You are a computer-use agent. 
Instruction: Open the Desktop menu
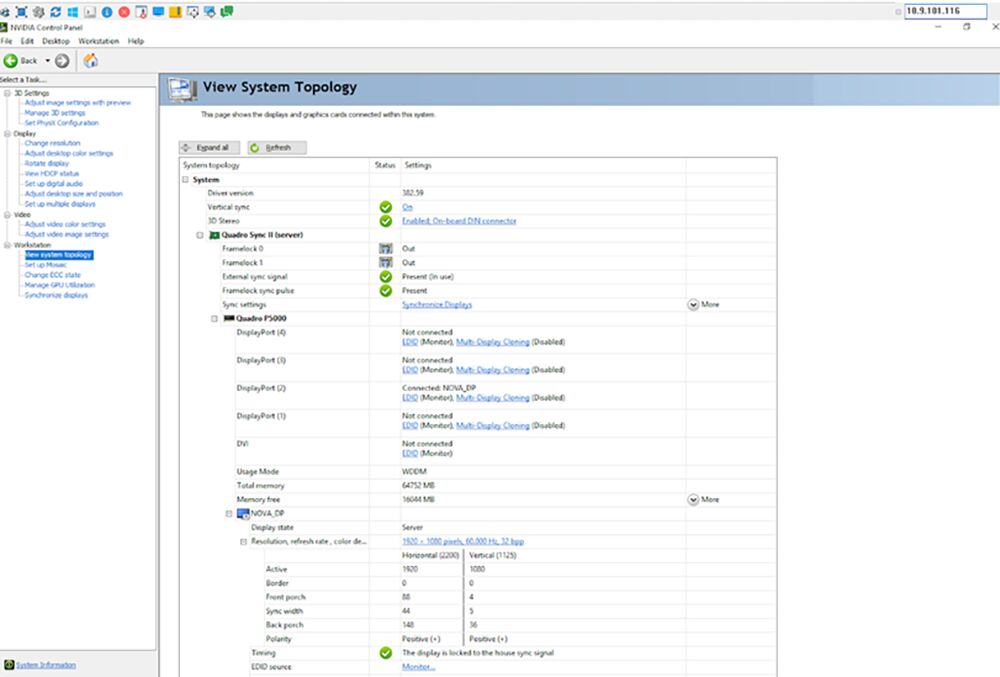point(56,41)
